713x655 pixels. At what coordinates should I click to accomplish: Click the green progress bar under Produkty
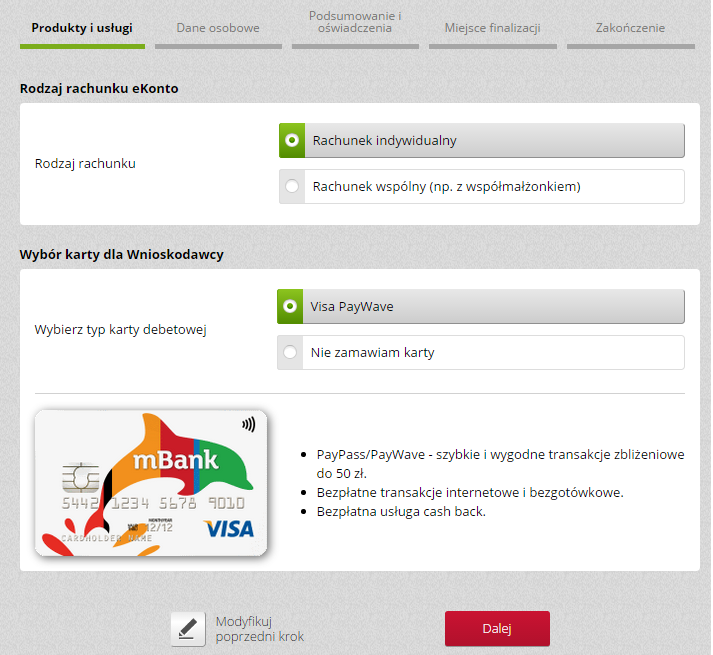click(82, 46)
